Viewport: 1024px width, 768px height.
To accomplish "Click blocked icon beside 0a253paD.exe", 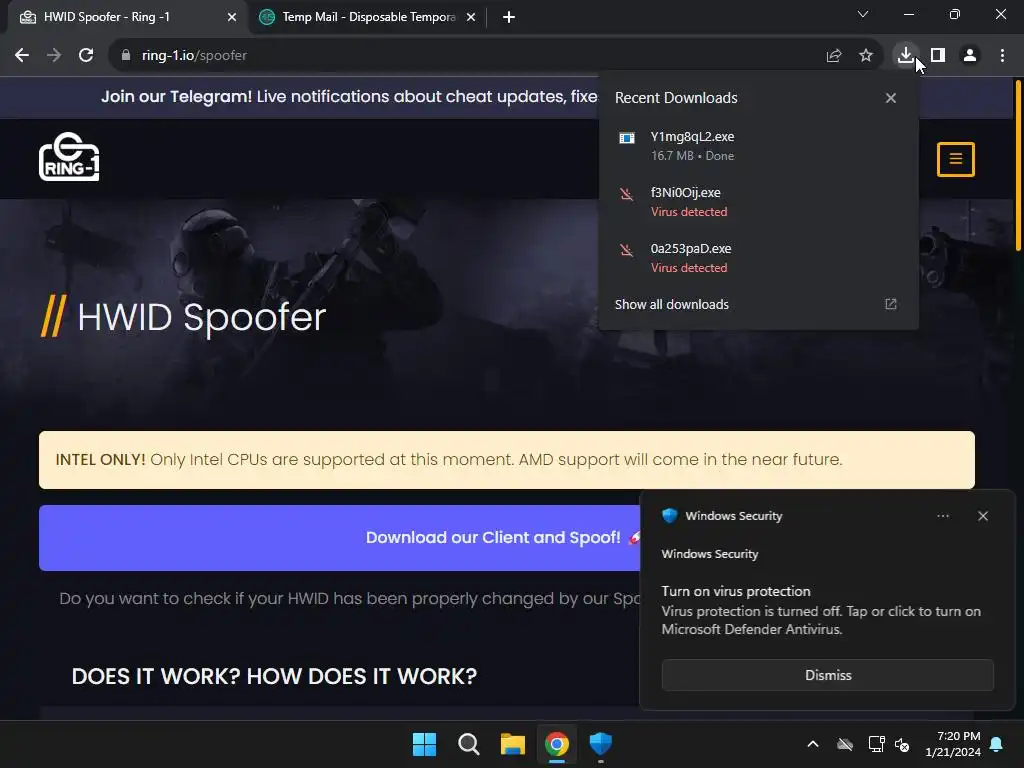I will click(x=626, y=250).
